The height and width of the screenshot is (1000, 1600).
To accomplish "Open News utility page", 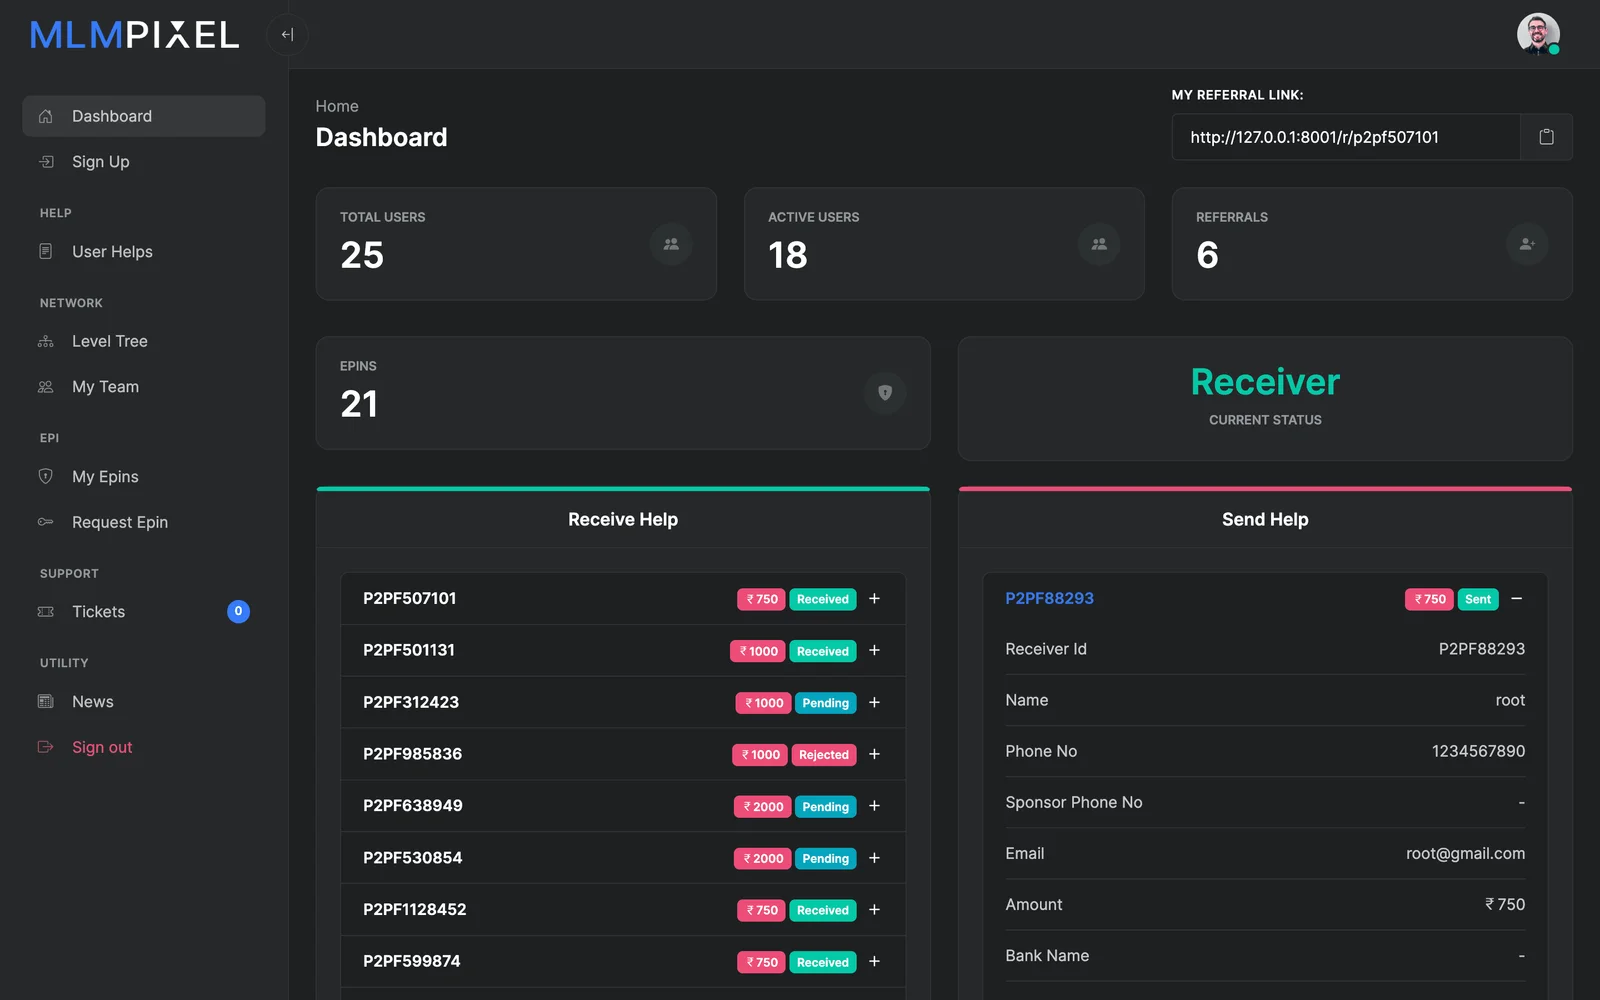I will (x=144, y=701).
